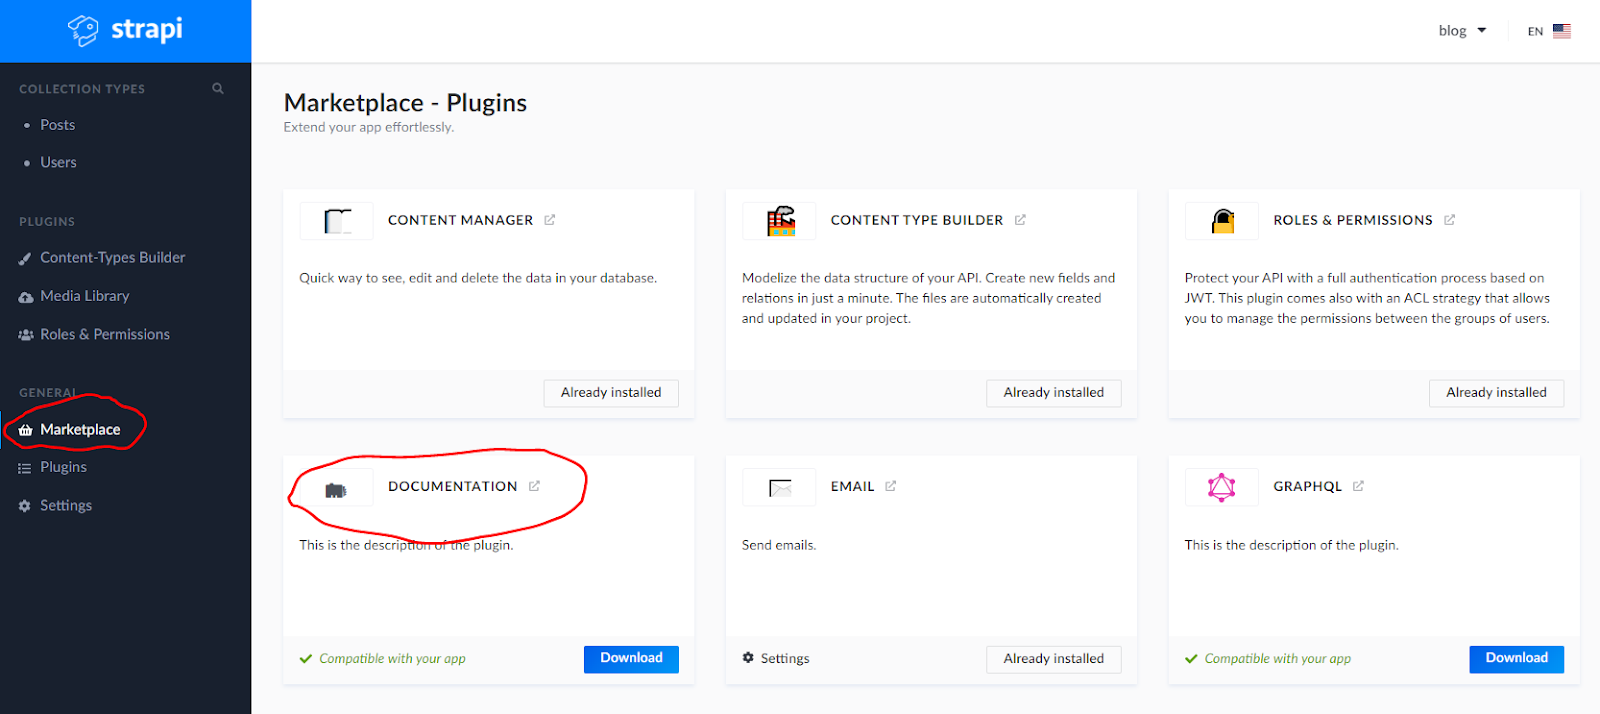The image size is (1600, 714).
Task: Open Settings link on Email plugin card
Action: point(776,658)
